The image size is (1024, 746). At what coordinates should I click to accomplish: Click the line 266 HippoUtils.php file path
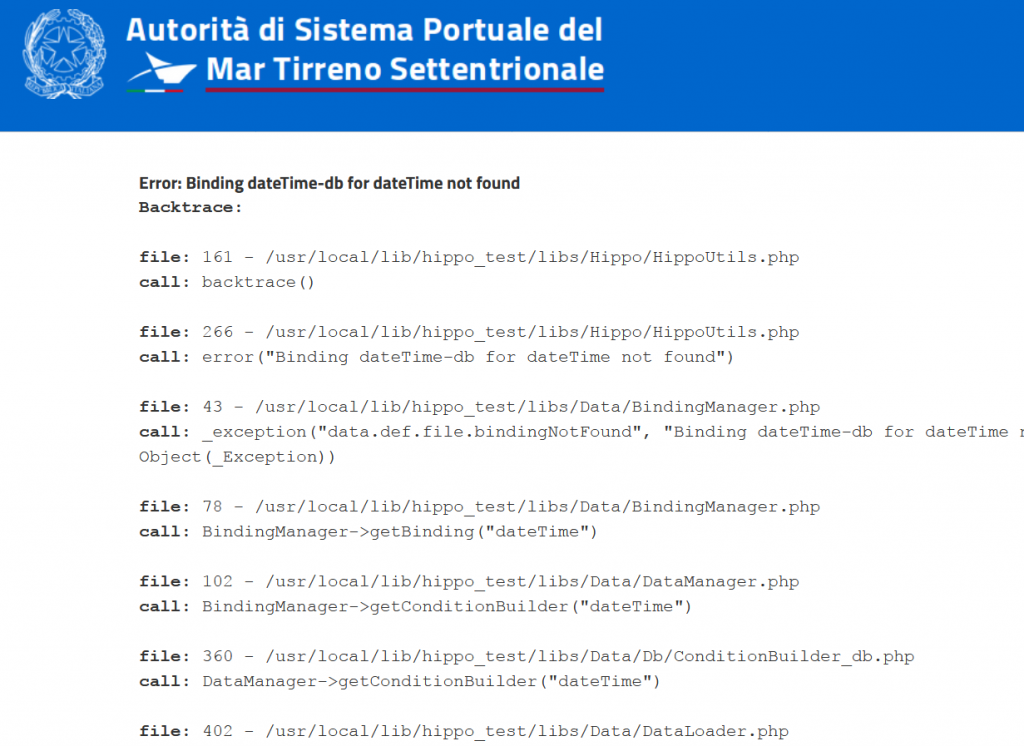pos(500,332)
